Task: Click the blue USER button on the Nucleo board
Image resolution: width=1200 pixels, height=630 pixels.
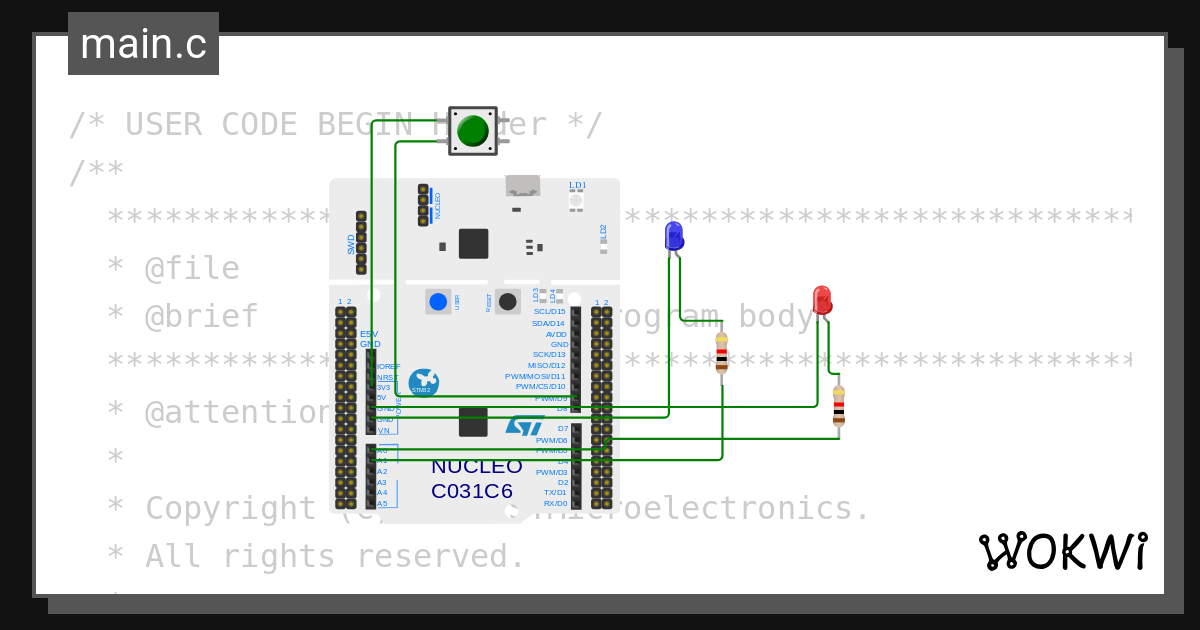Action: click(x=438, y=301)
